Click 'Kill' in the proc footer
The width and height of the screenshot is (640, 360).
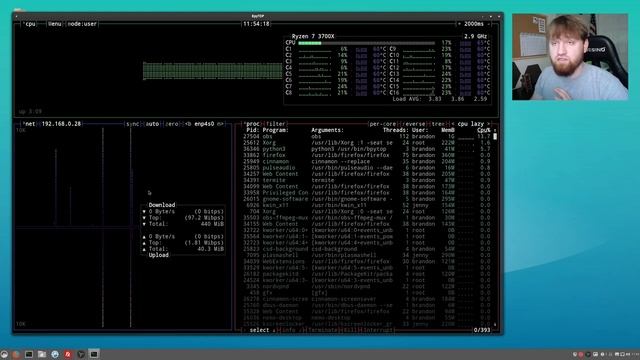[349, 330]
